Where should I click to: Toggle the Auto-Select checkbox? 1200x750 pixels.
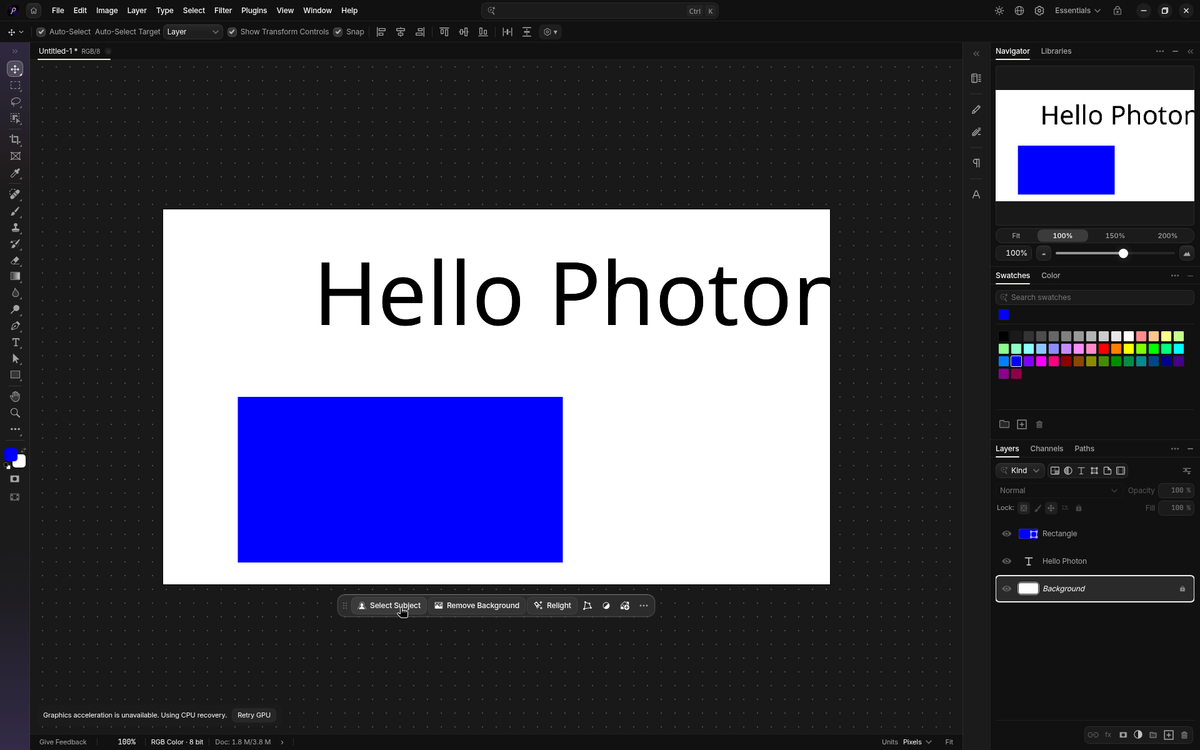(x=41, y=32)
